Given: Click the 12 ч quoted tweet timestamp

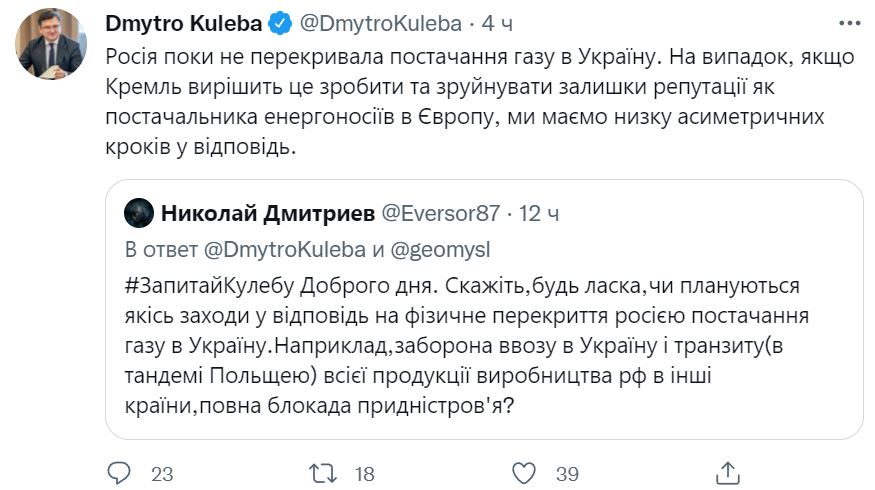Looking at the screenshot, I should point(540,213).
